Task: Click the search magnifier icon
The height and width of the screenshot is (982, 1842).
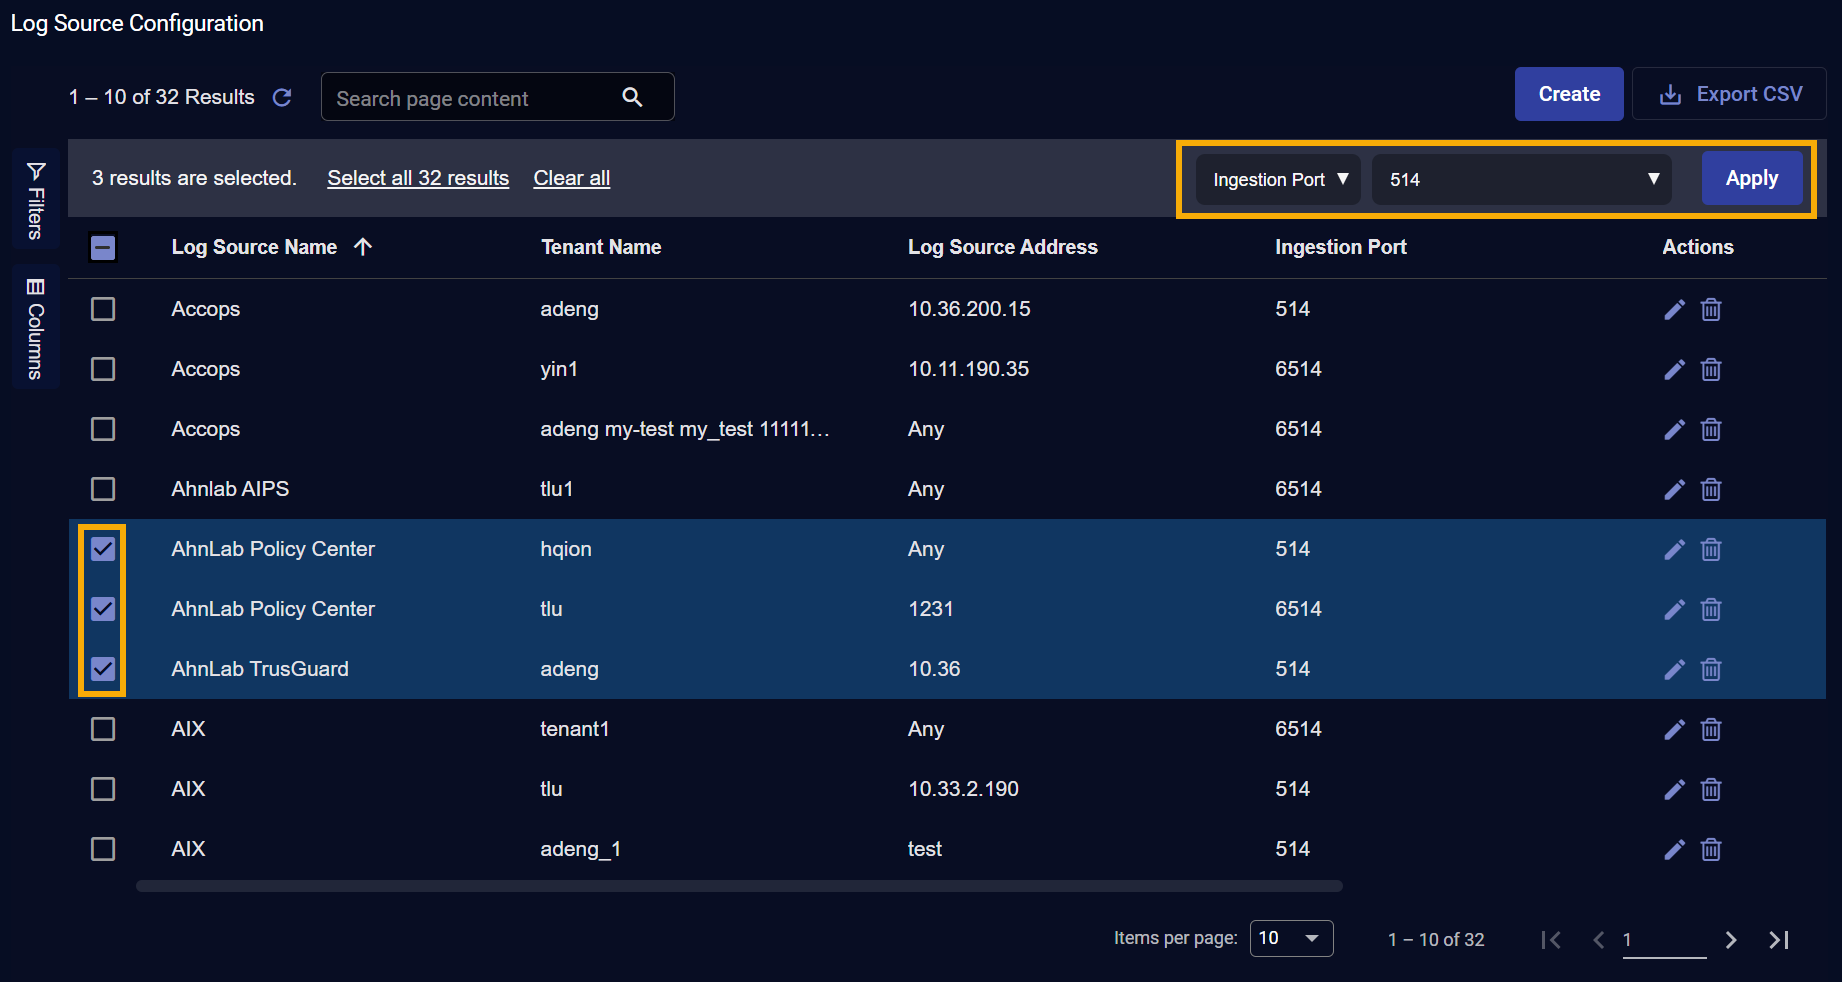Action: click(x=632, y=97)
